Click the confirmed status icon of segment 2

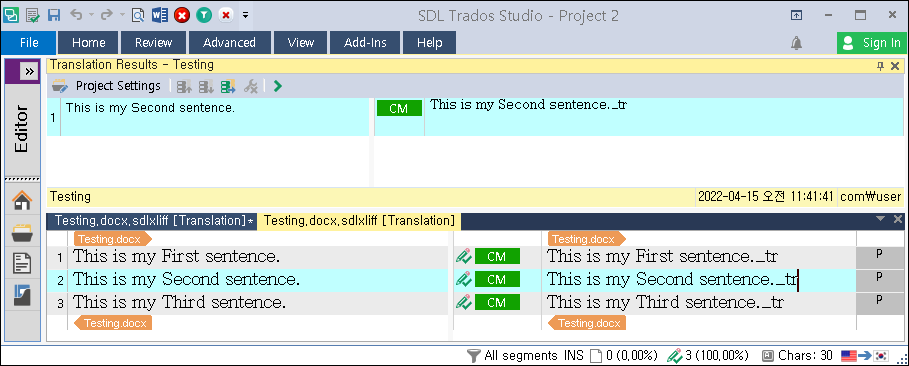click(x=463, y=279)
